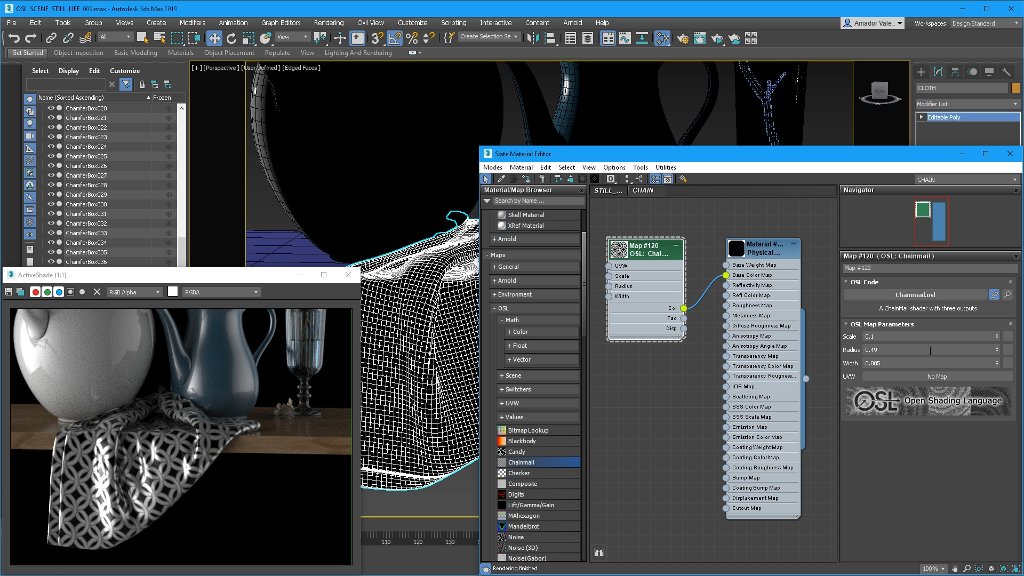The image size is (1024, 576).
Task: Expand the Environment maps group
Action: (535, 295)
